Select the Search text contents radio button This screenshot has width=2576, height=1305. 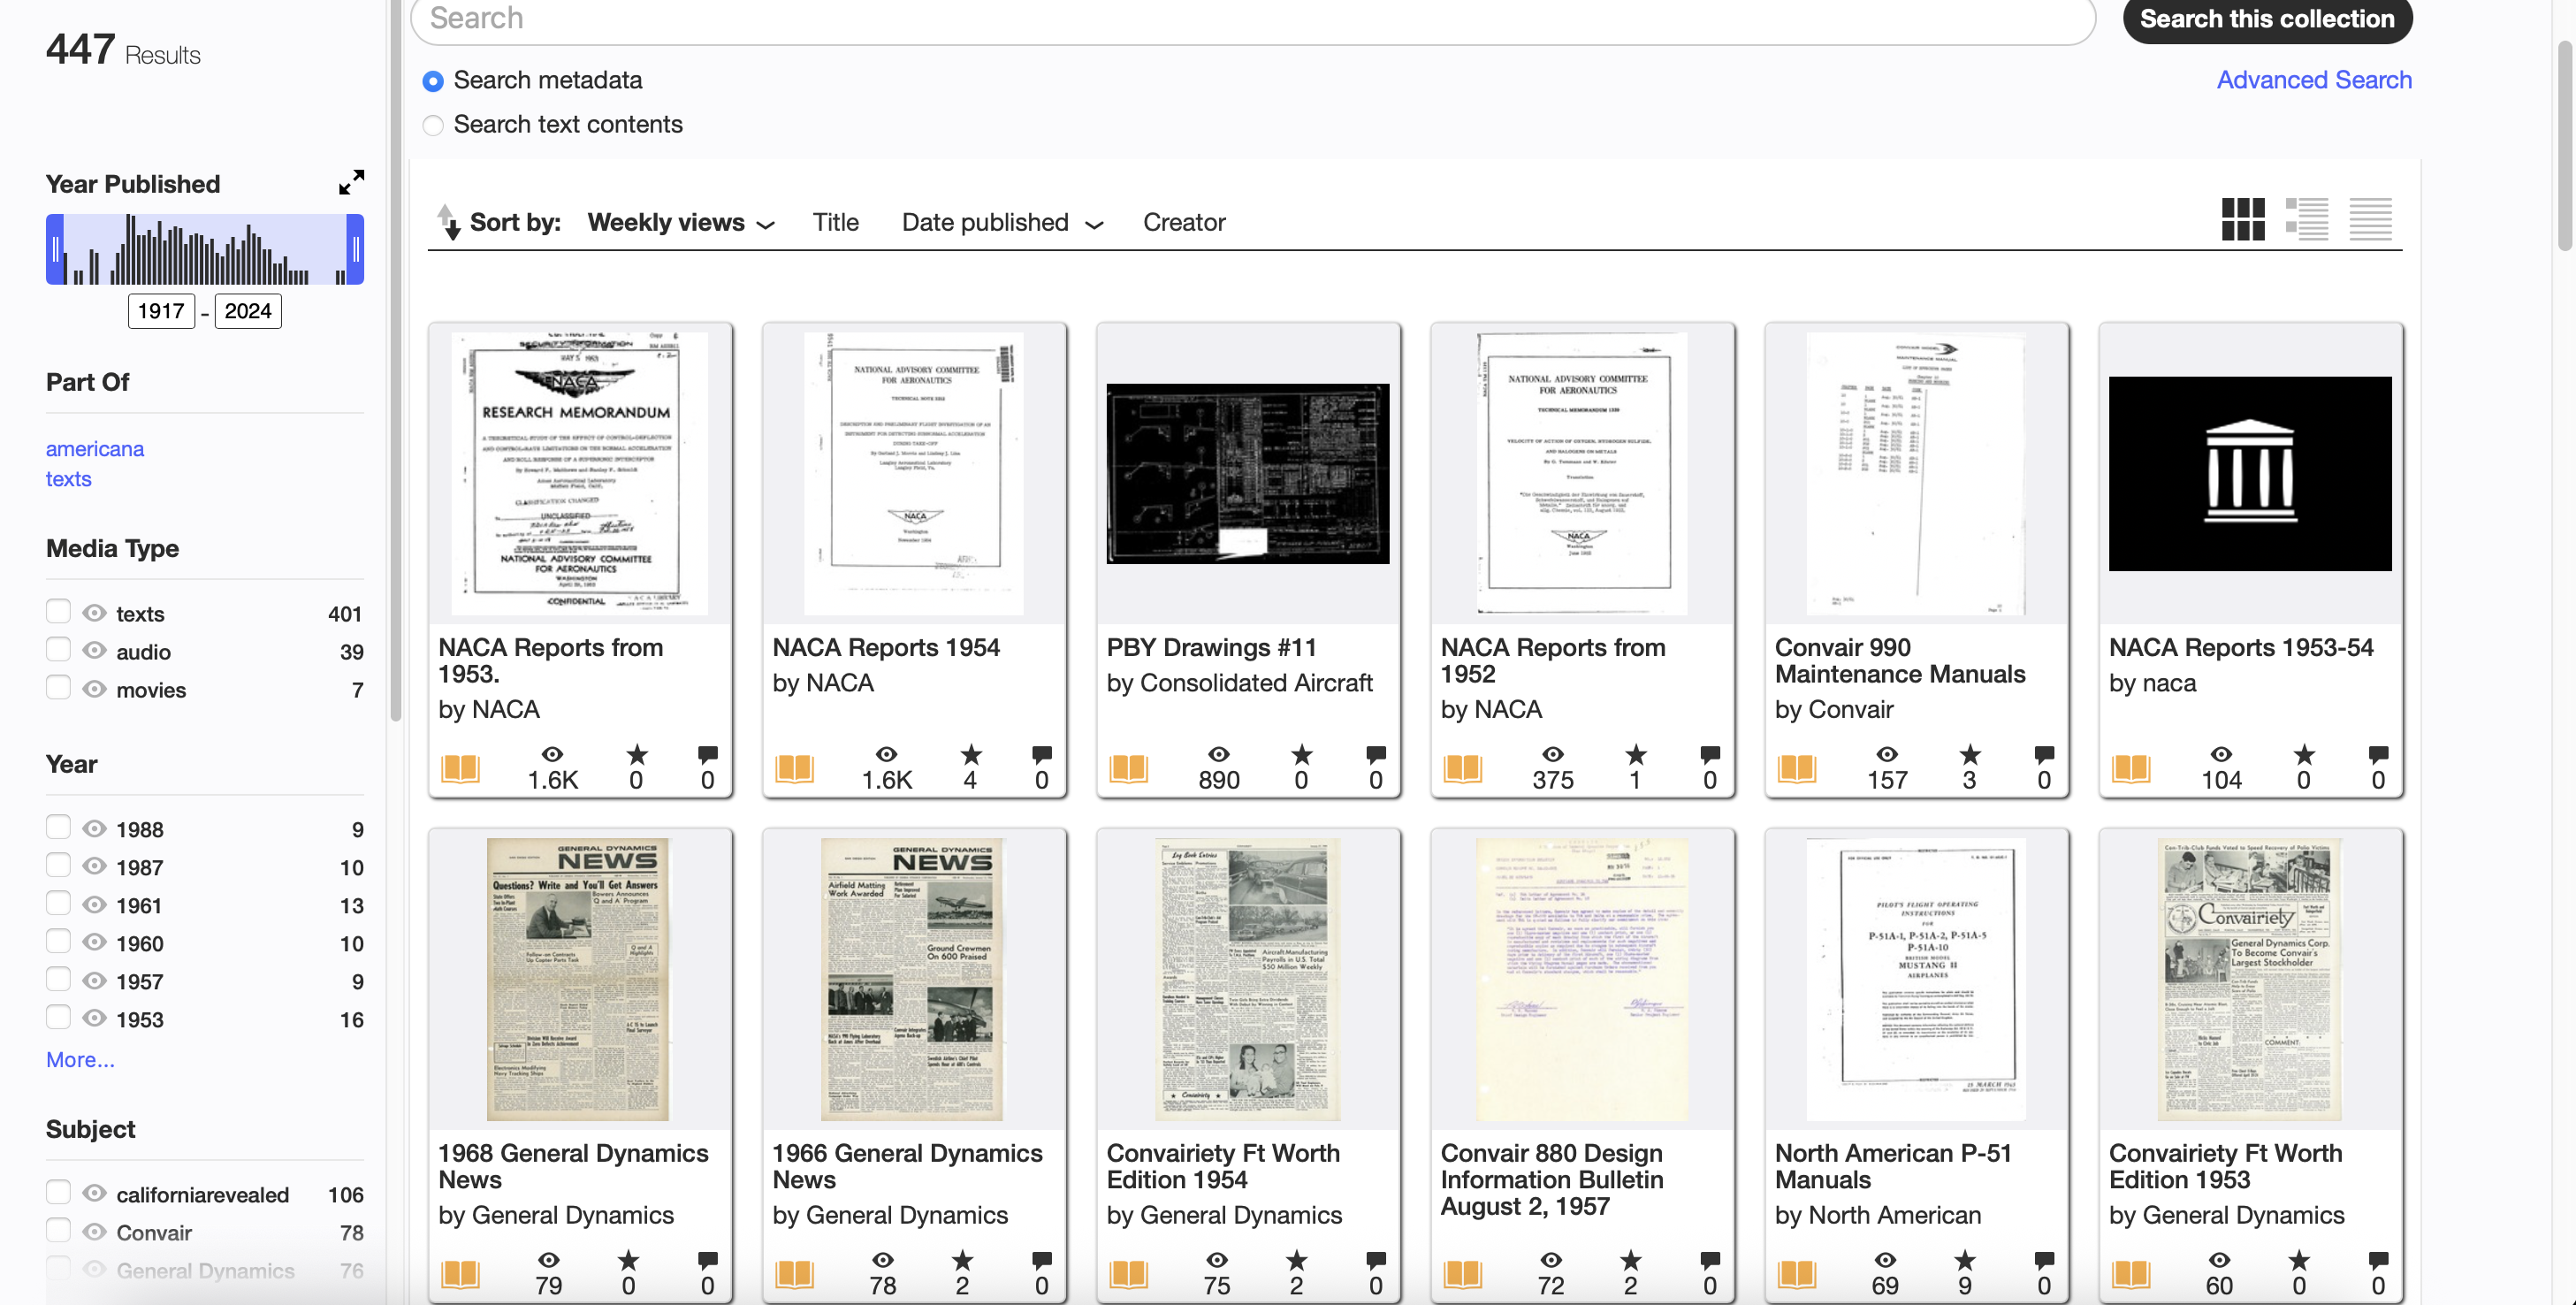tap(433, 125)
